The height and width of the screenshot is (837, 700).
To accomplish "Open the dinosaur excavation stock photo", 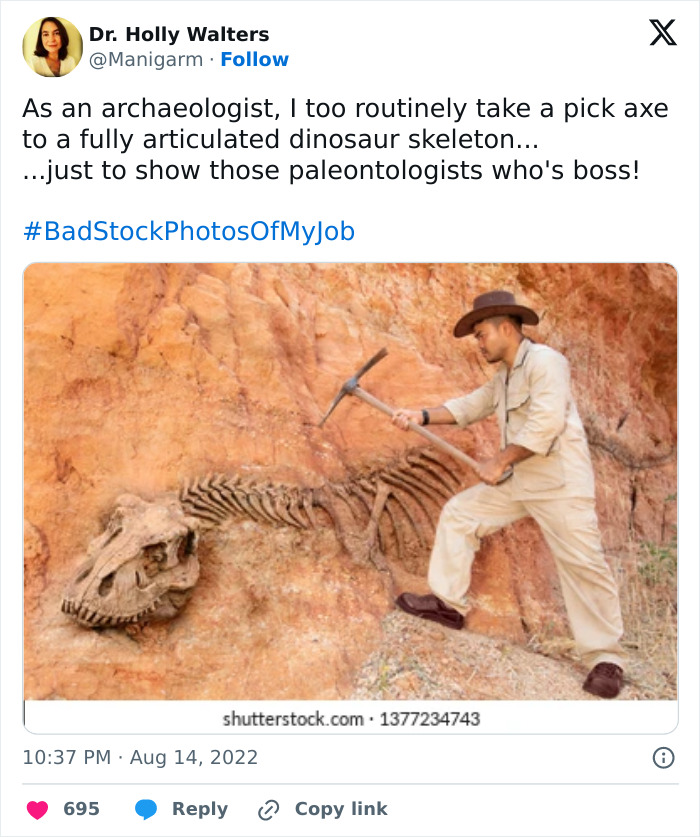I will pos(350,480).
